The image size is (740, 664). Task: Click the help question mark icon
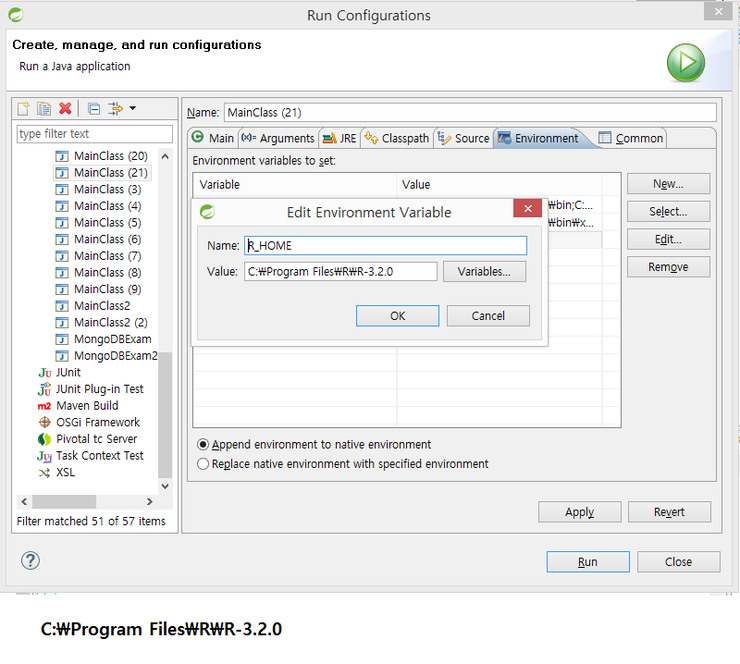click(31, 561)
